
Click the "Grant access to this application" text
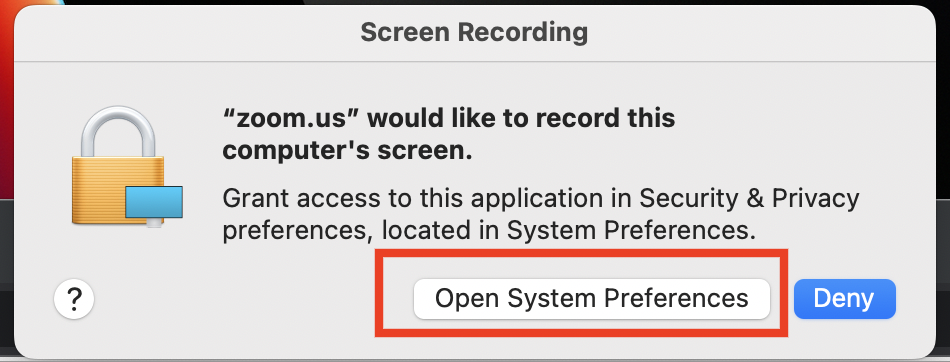point(428,199)
